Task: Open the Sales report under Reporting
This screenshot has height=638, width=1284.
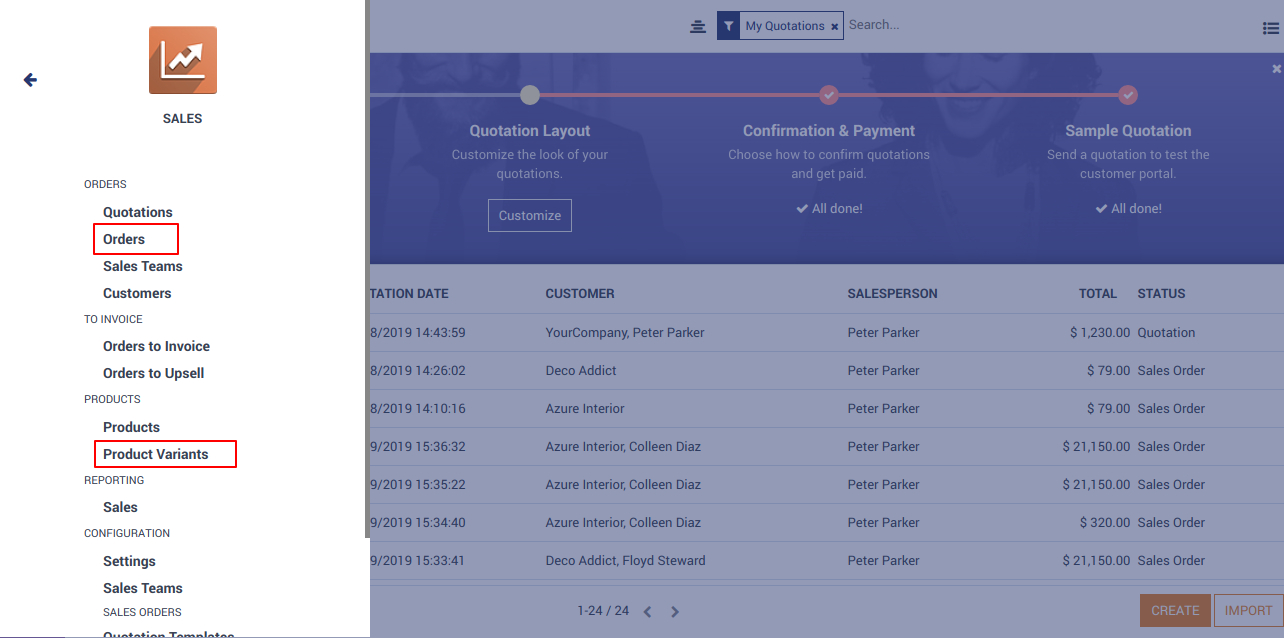Action: (120, 507)
